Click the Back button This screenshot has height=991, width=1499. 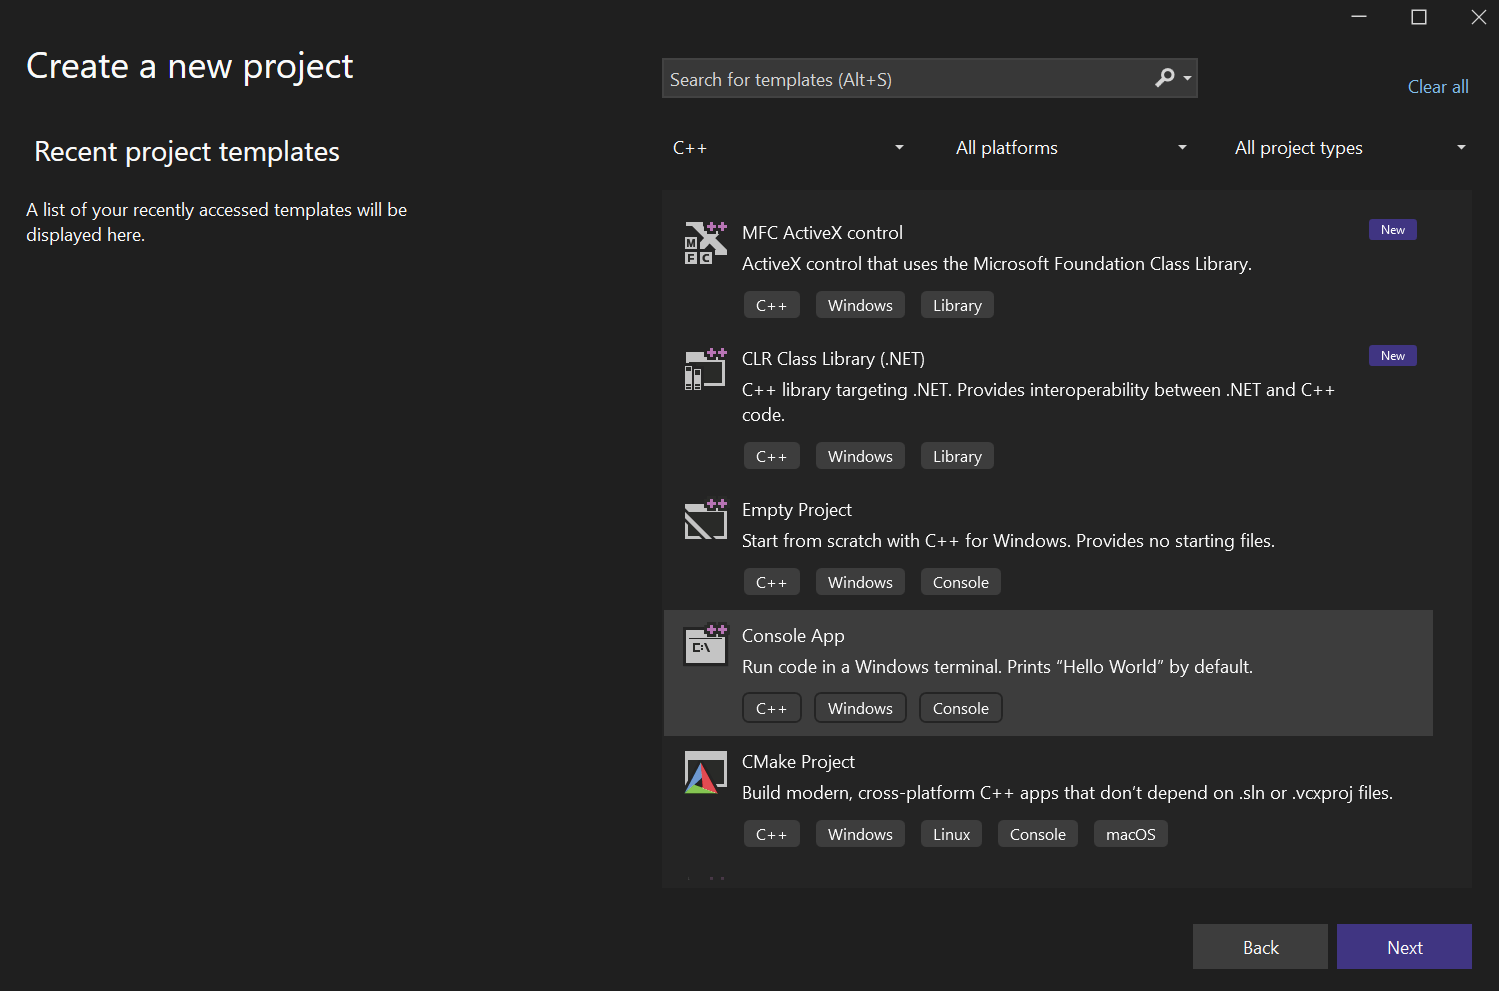pyautogui.click(x=1260, y=947)
